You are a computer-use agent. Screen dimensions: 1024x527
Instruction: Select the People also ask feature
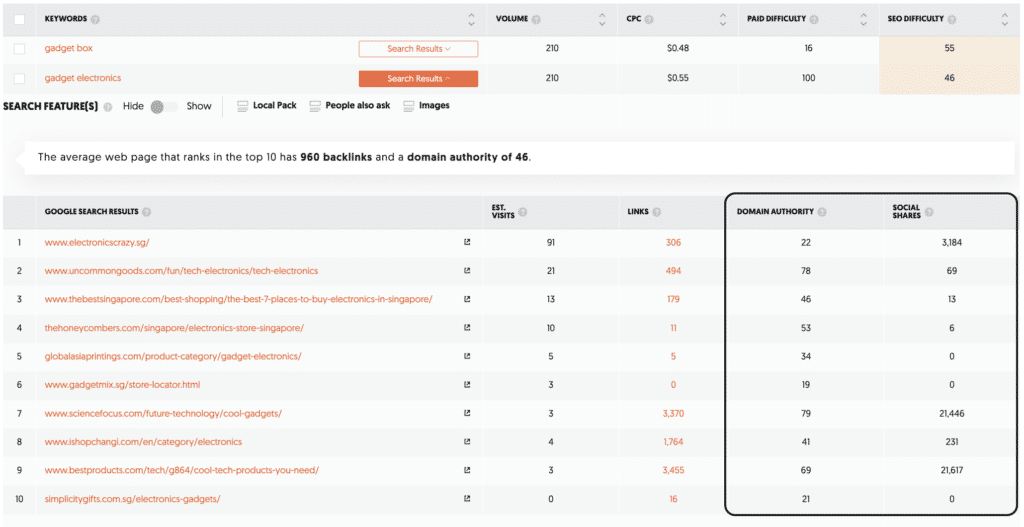[x=350, y=106]
